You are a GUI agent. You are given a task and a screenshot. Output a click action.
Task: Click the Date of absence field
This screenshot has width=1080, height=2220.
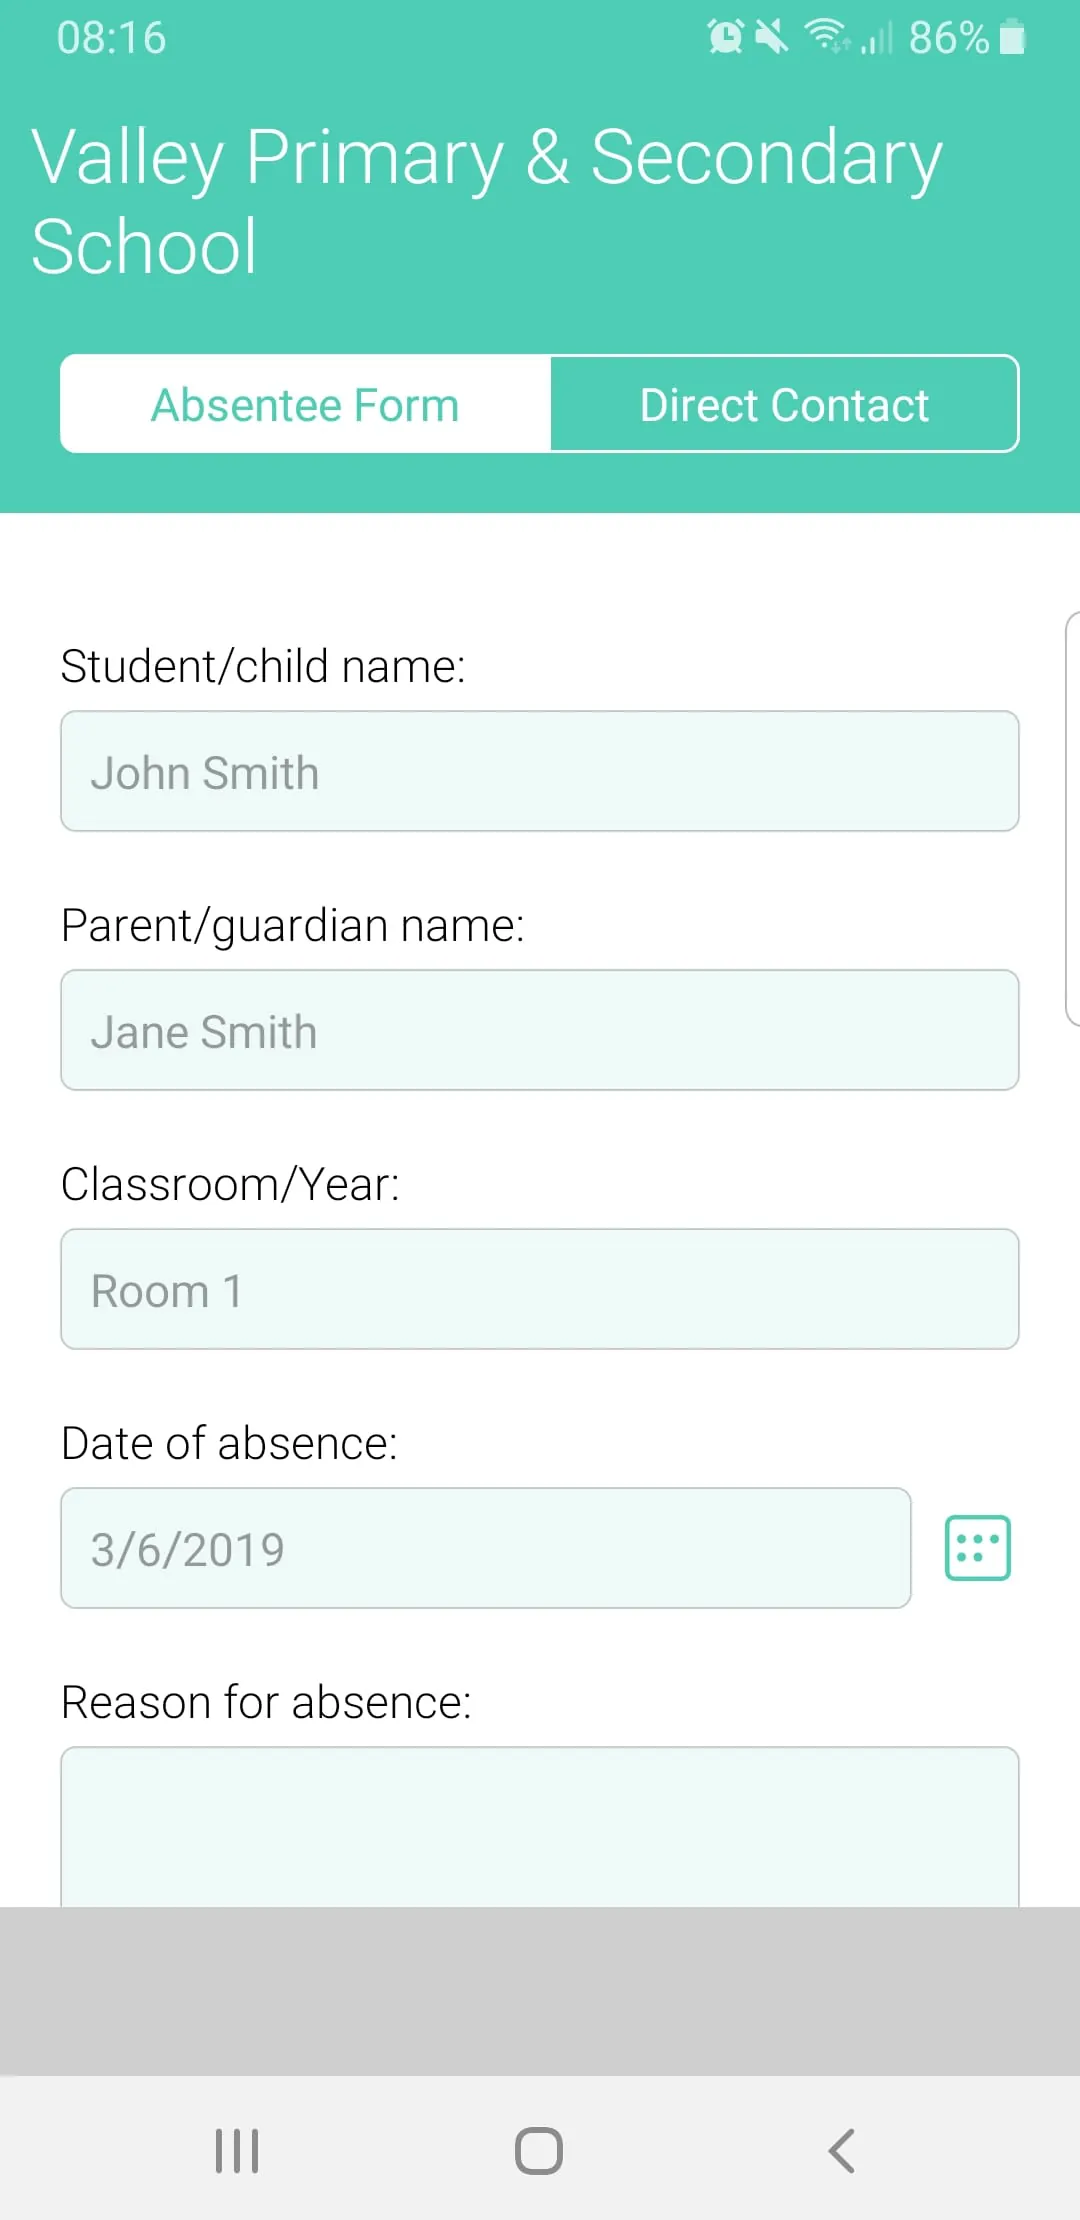[x=486, y=1548]
